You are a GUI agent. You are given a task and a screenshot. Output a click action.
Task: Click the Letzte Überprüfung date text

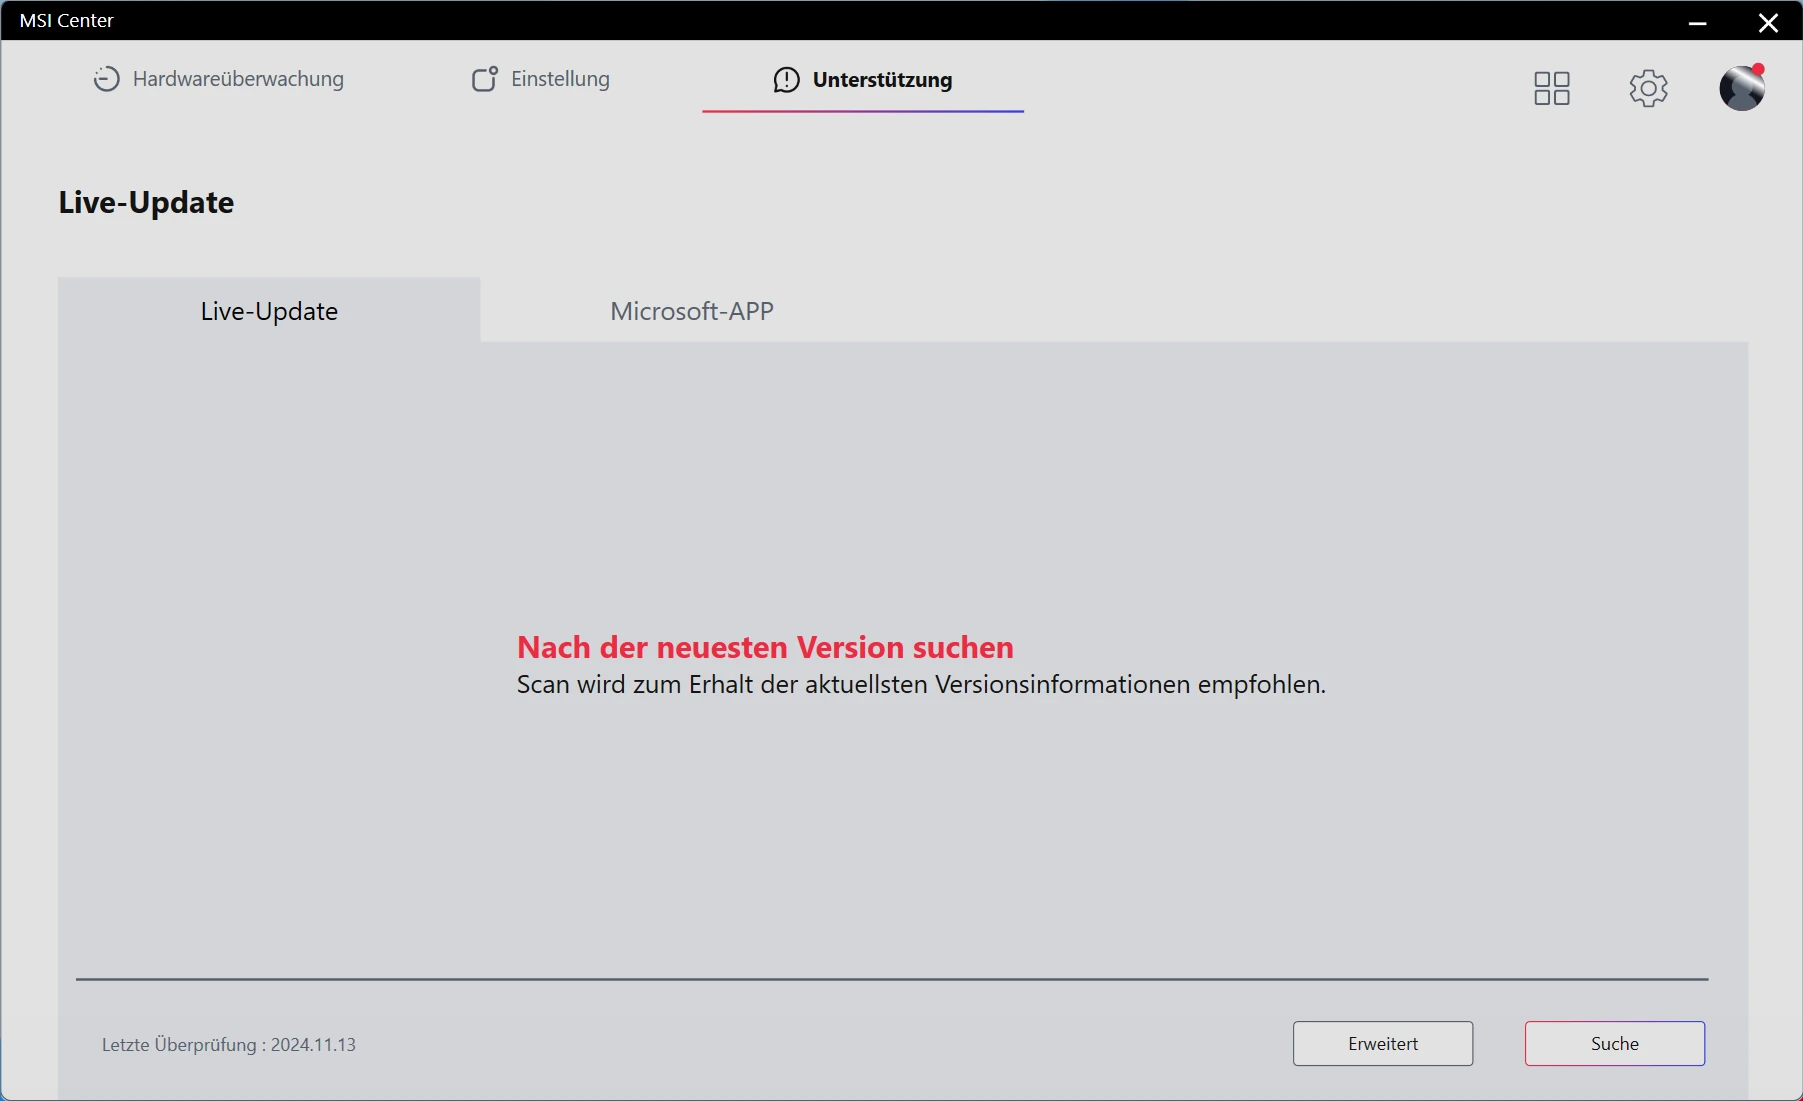(229, 1044)
